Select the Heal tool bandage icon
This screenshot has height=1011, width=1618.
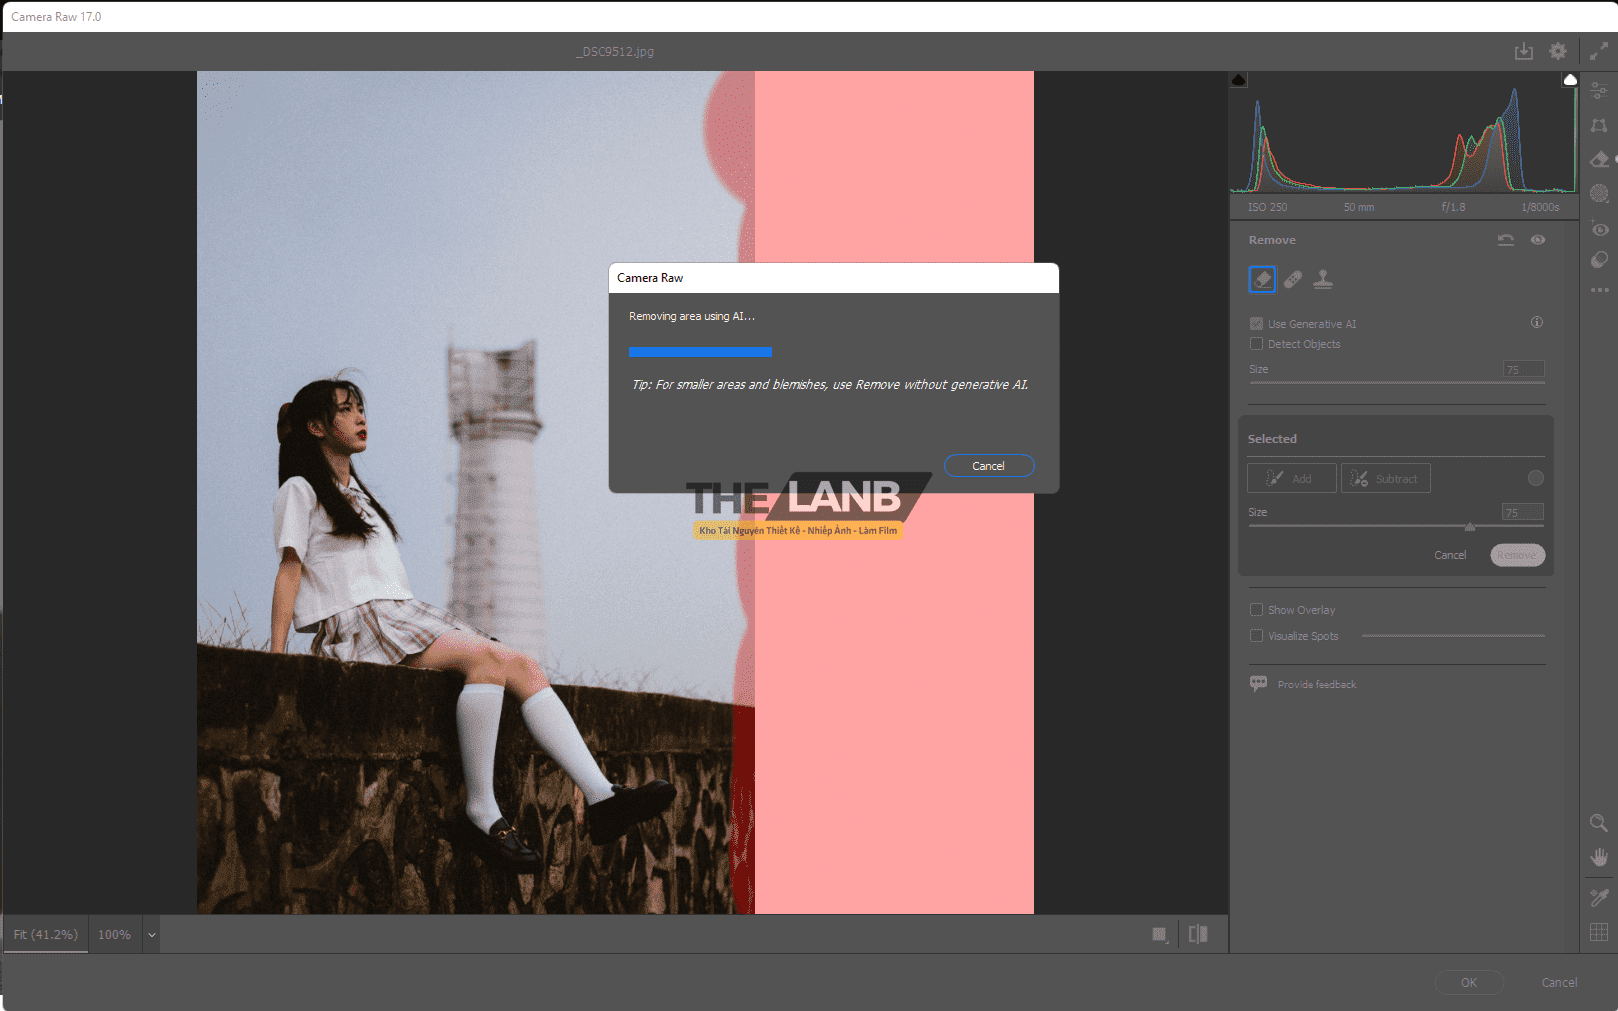click(1293, 280)
